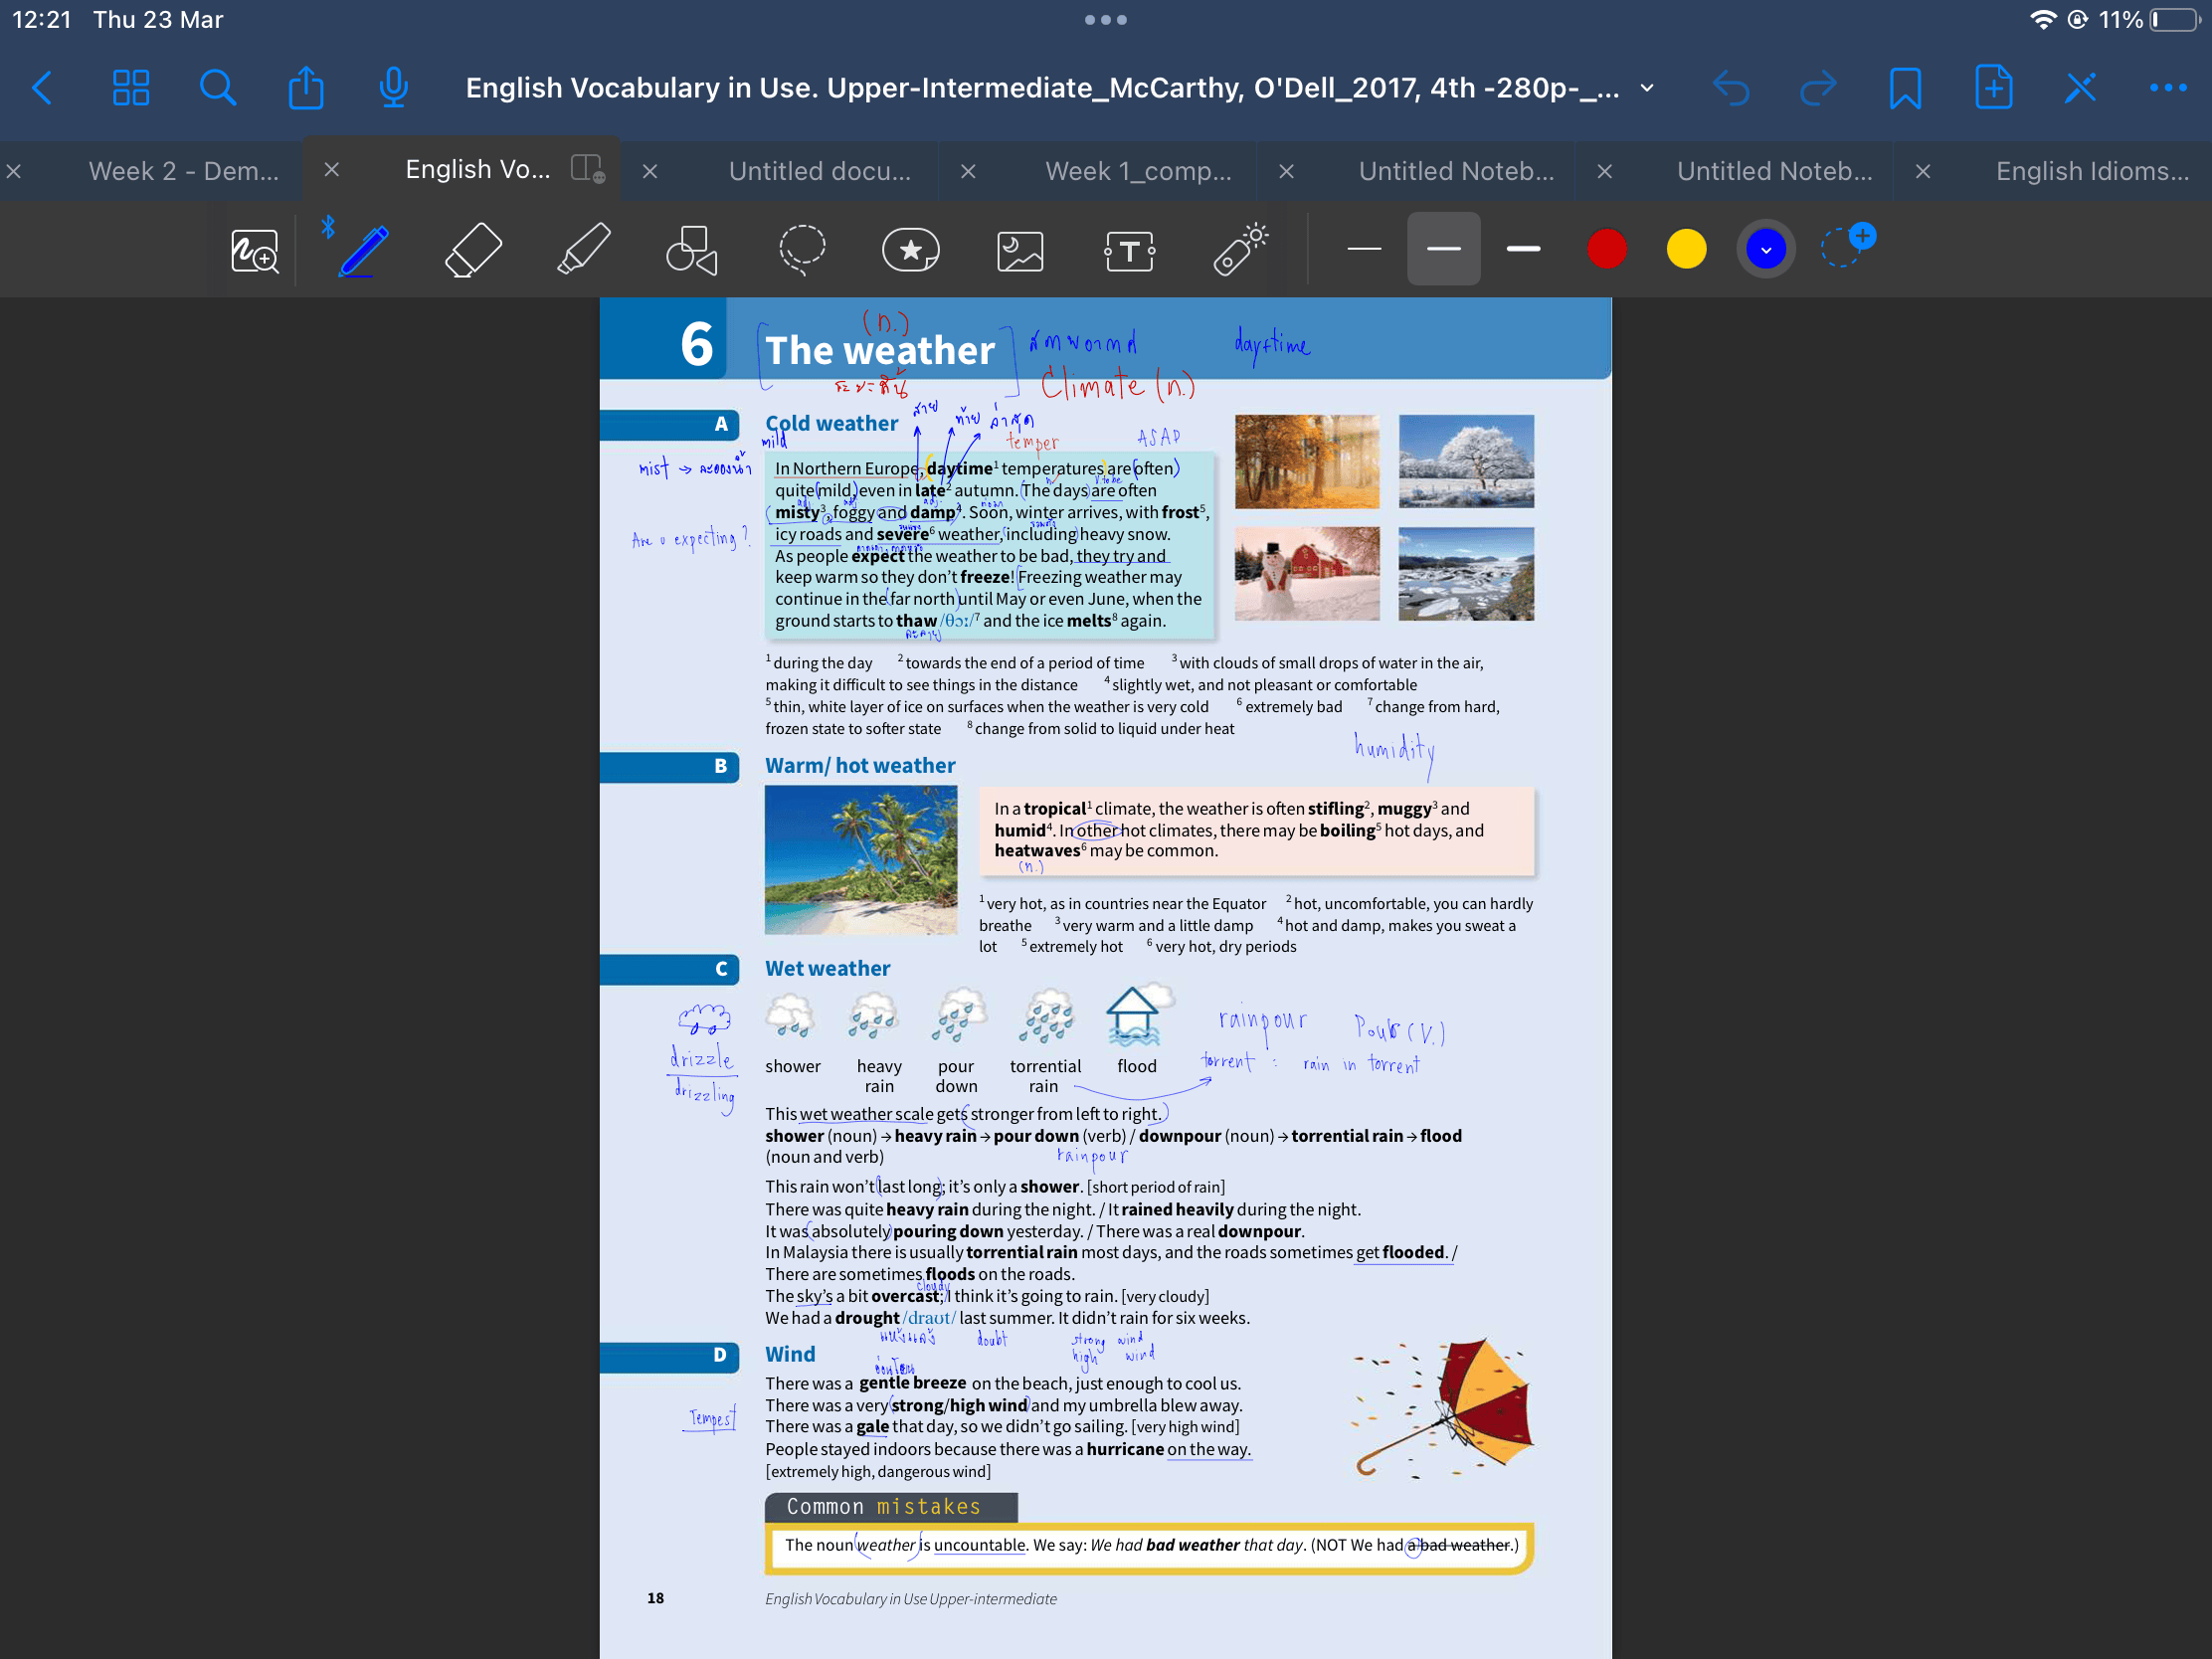2212x1659 pixels.
Task: Select the pen tool
Action: coord(363,250)
